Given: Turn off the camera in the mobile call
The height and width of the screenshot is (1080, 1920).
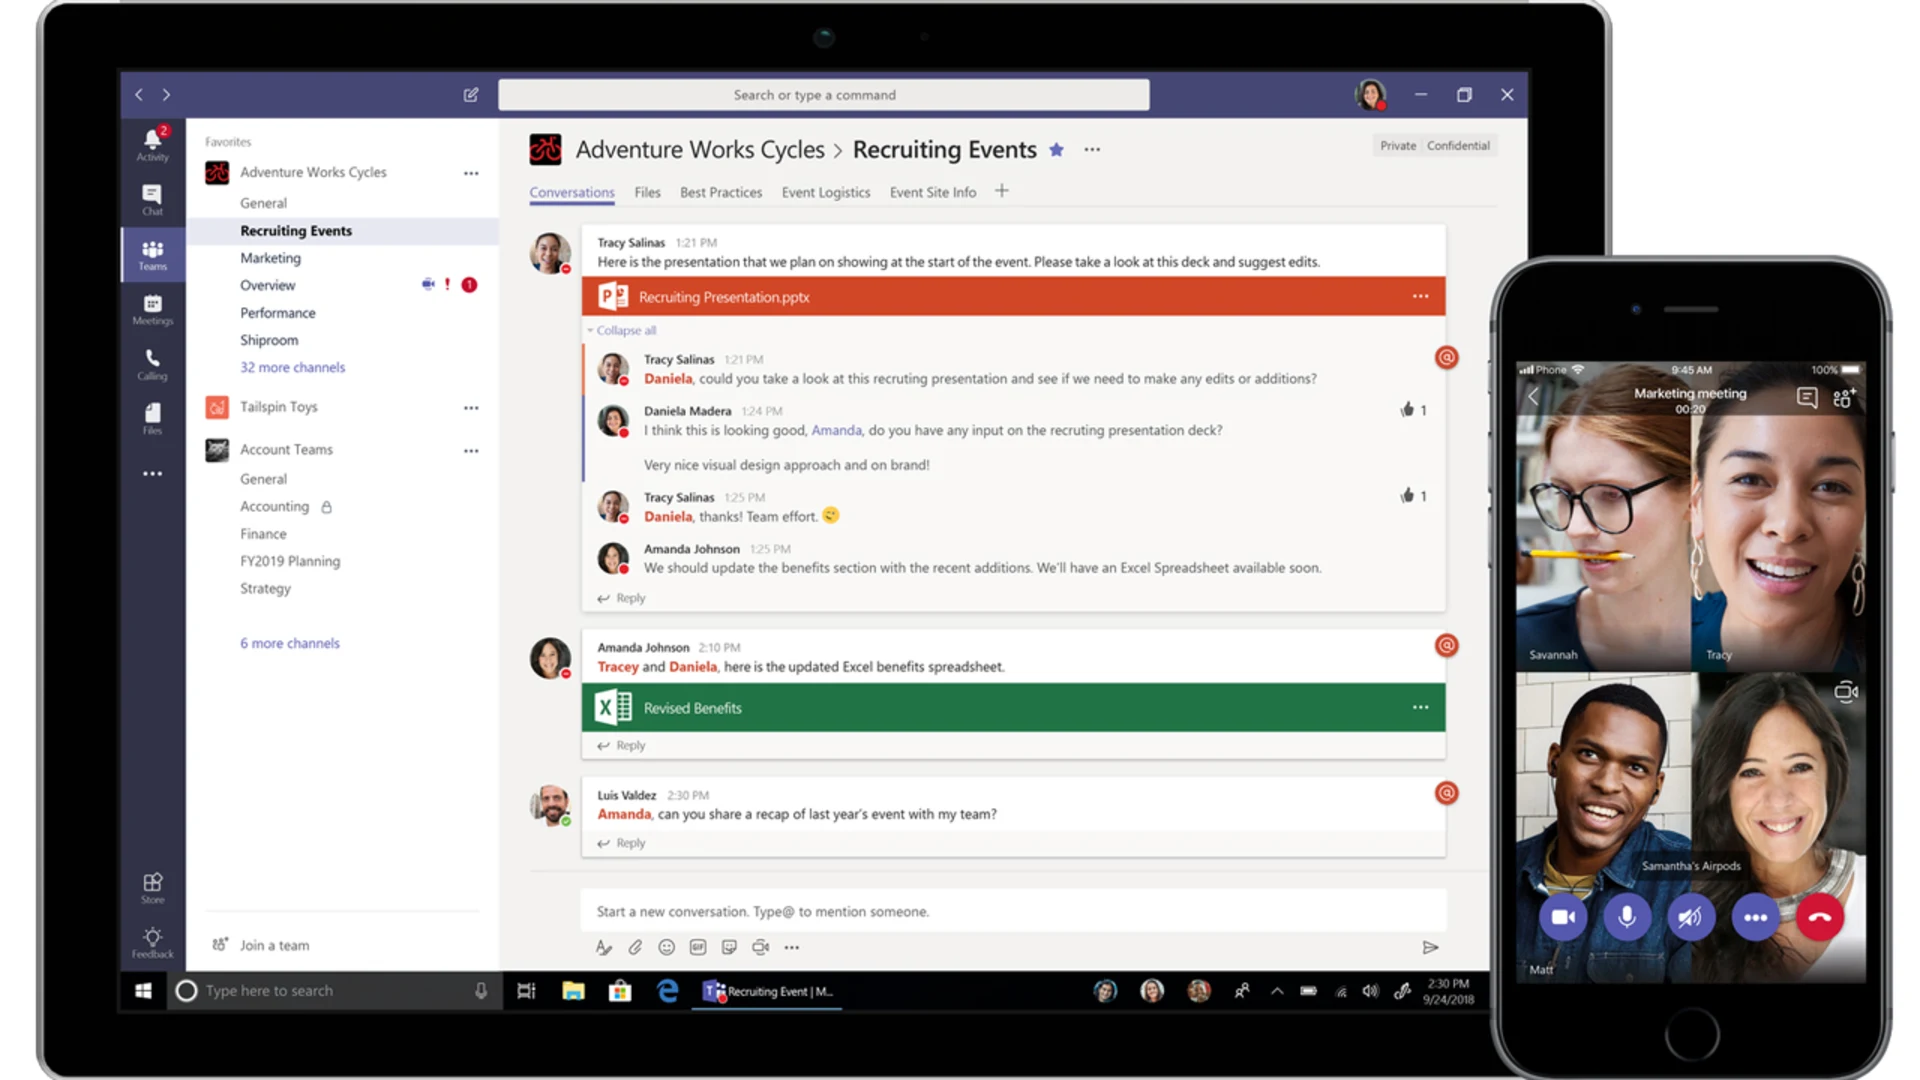Looking at the screenshot, I should click(1563, 917).
